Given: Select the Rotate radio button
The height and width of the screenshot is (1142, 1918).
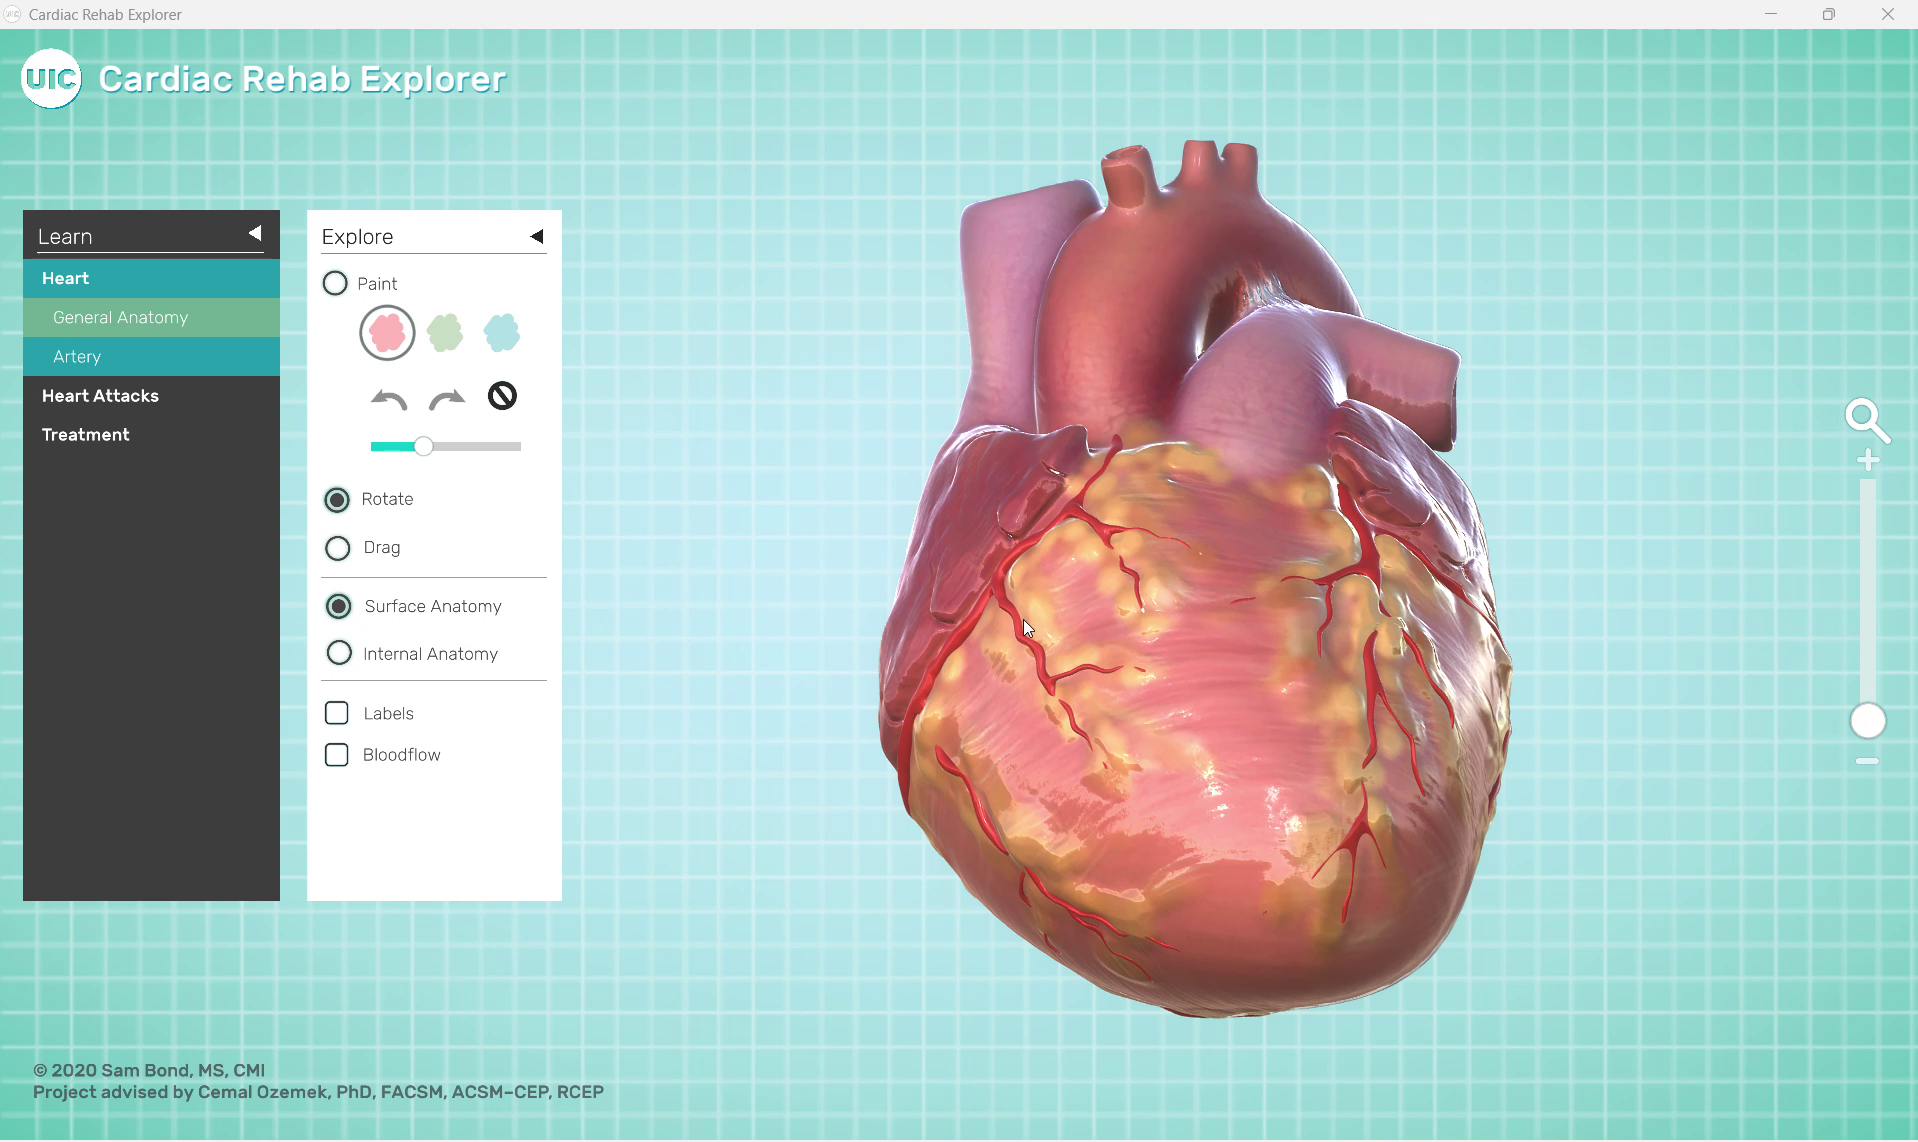Looking at the screenshot, I should (337, 499).
